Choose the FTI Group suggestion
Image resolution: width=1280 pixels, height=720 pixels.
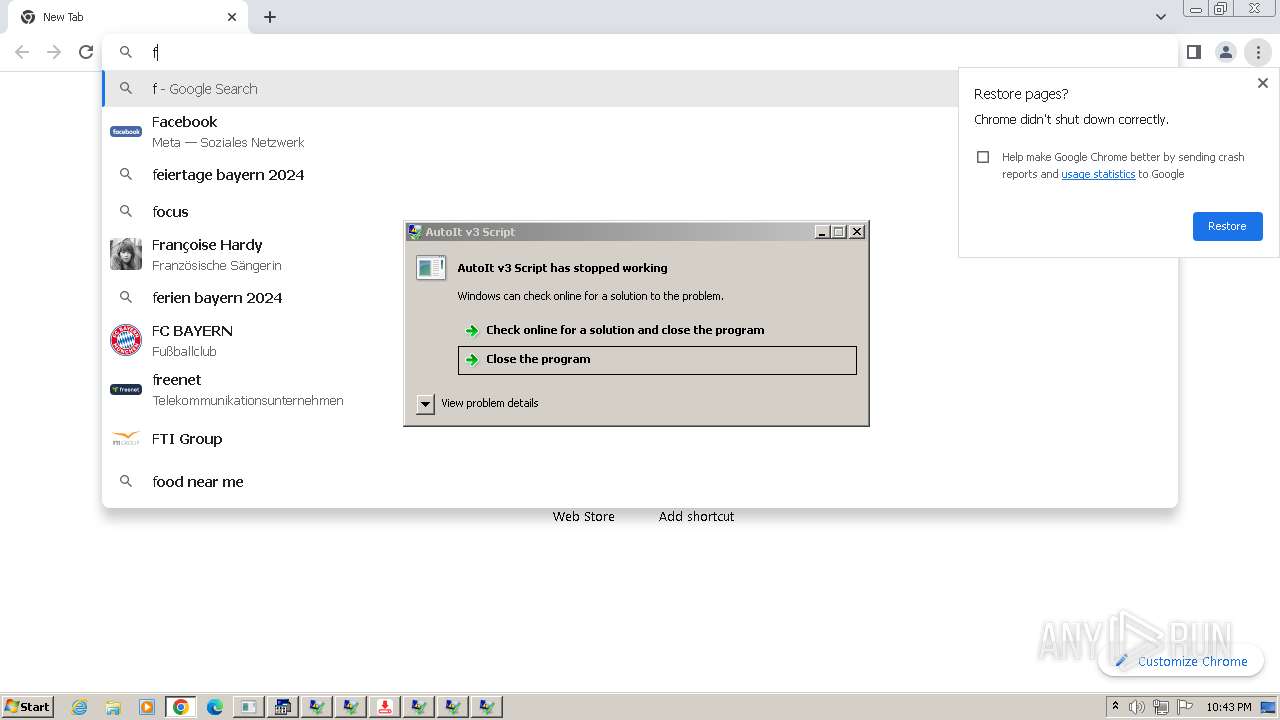tap(640, 438)
